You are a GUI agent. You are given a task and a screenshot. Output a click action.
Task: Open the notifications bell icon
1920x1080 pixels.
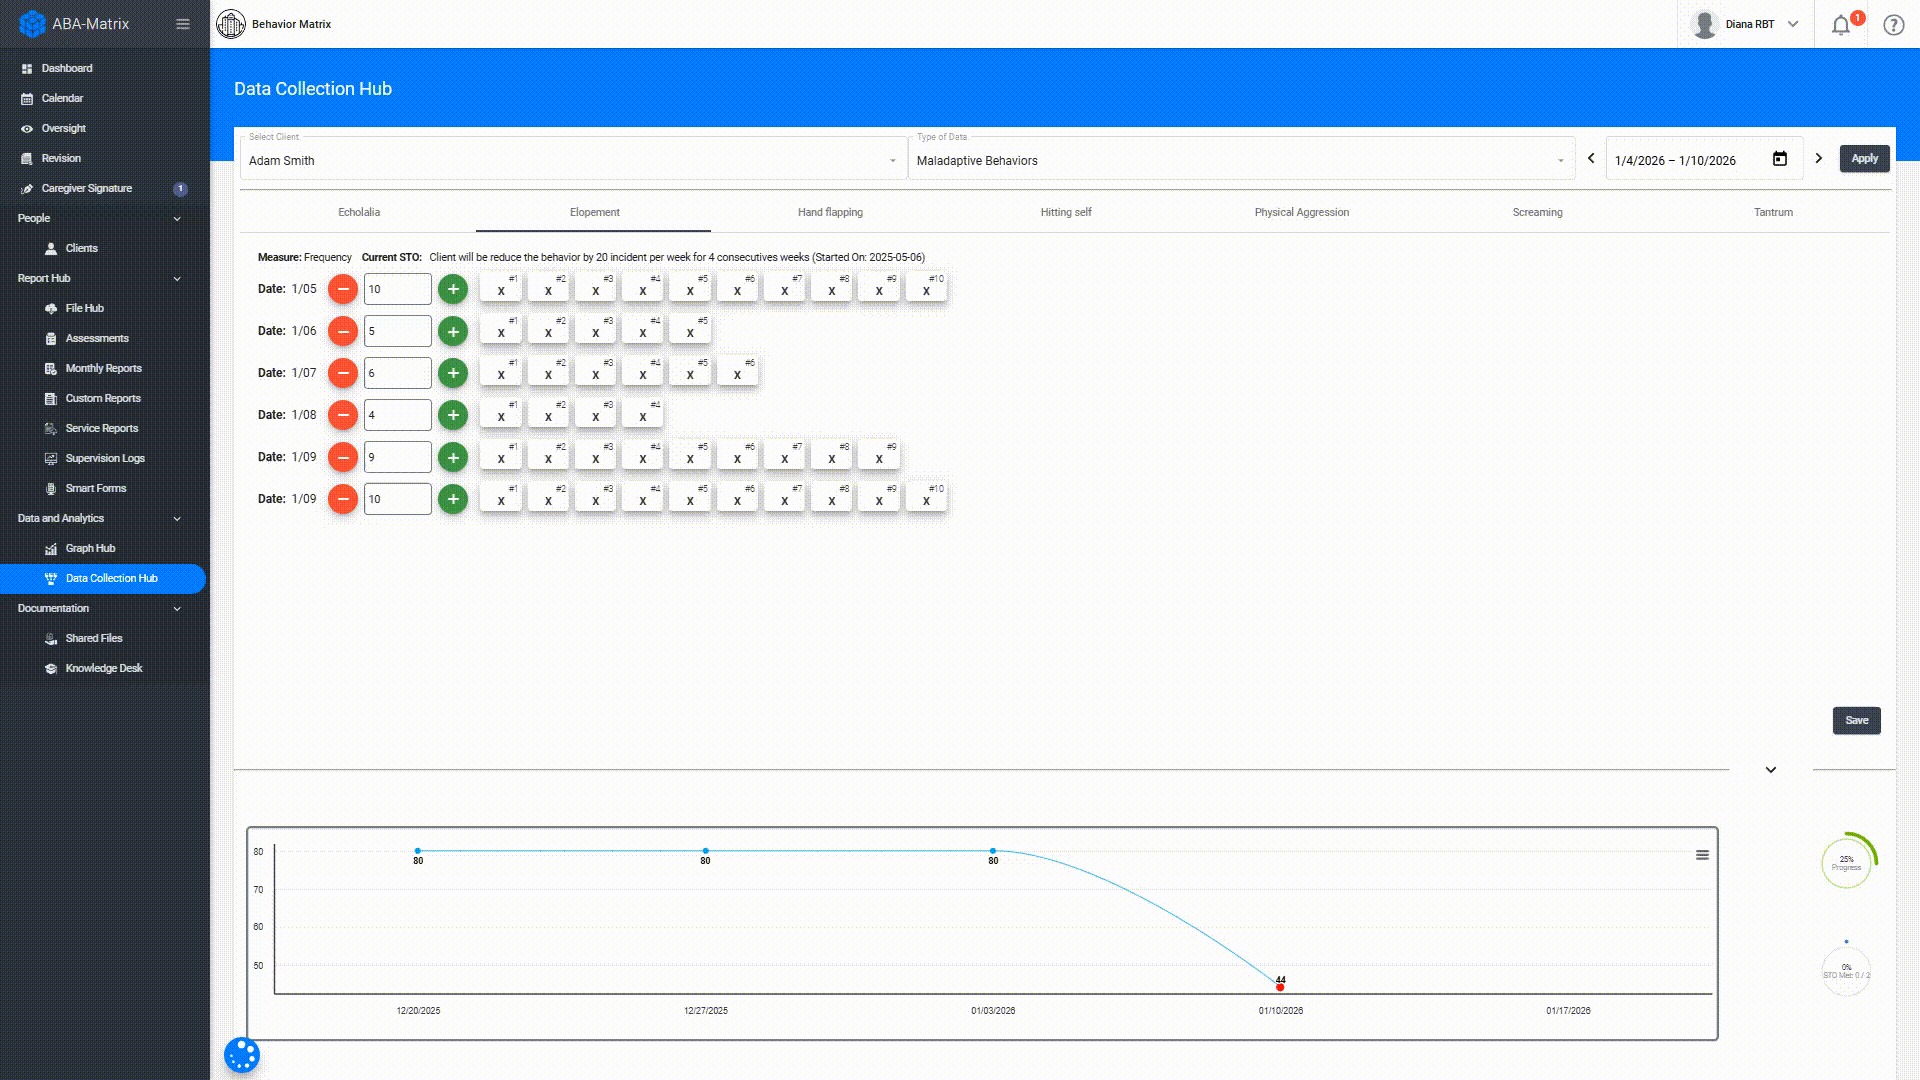point(1840,25)
